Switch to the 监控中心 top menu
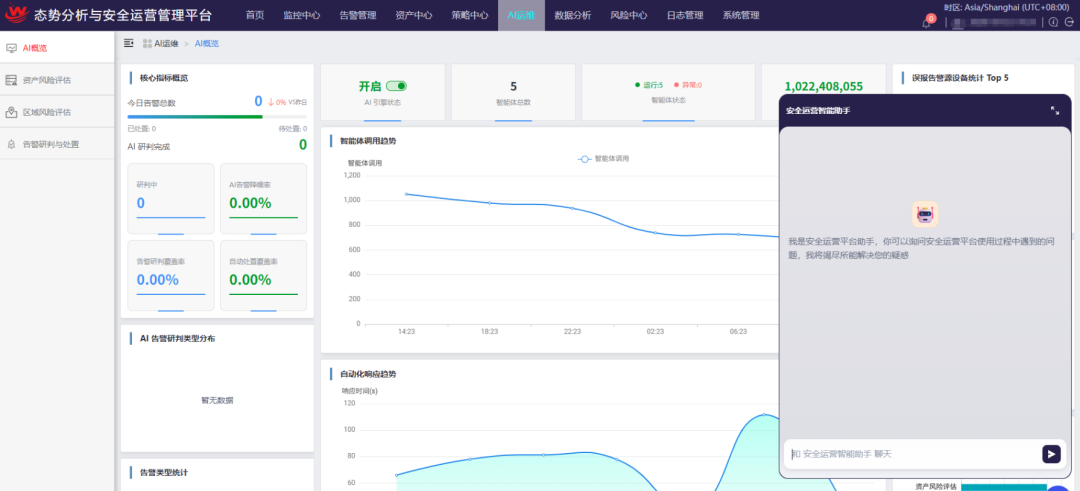Image resolution: width=1080 pixels, height=491 pixels. click(302, 15)
